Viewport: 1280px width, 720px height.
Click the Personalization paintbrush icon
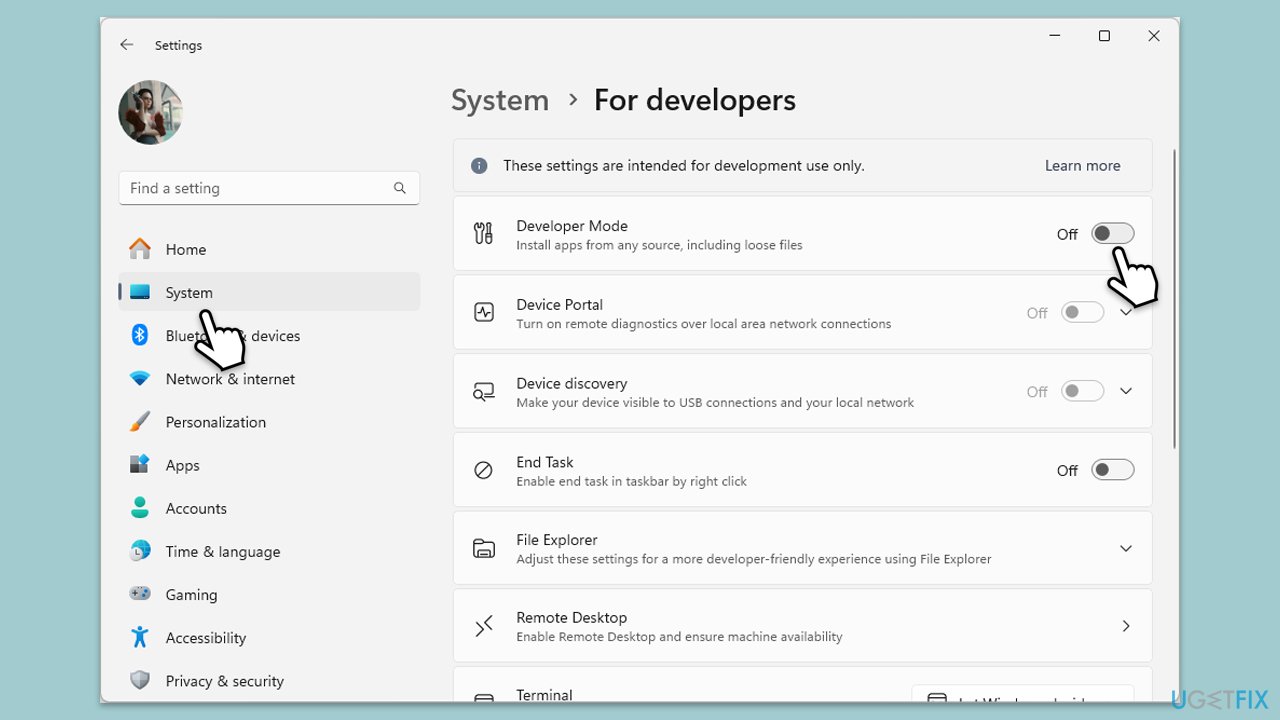140,421
